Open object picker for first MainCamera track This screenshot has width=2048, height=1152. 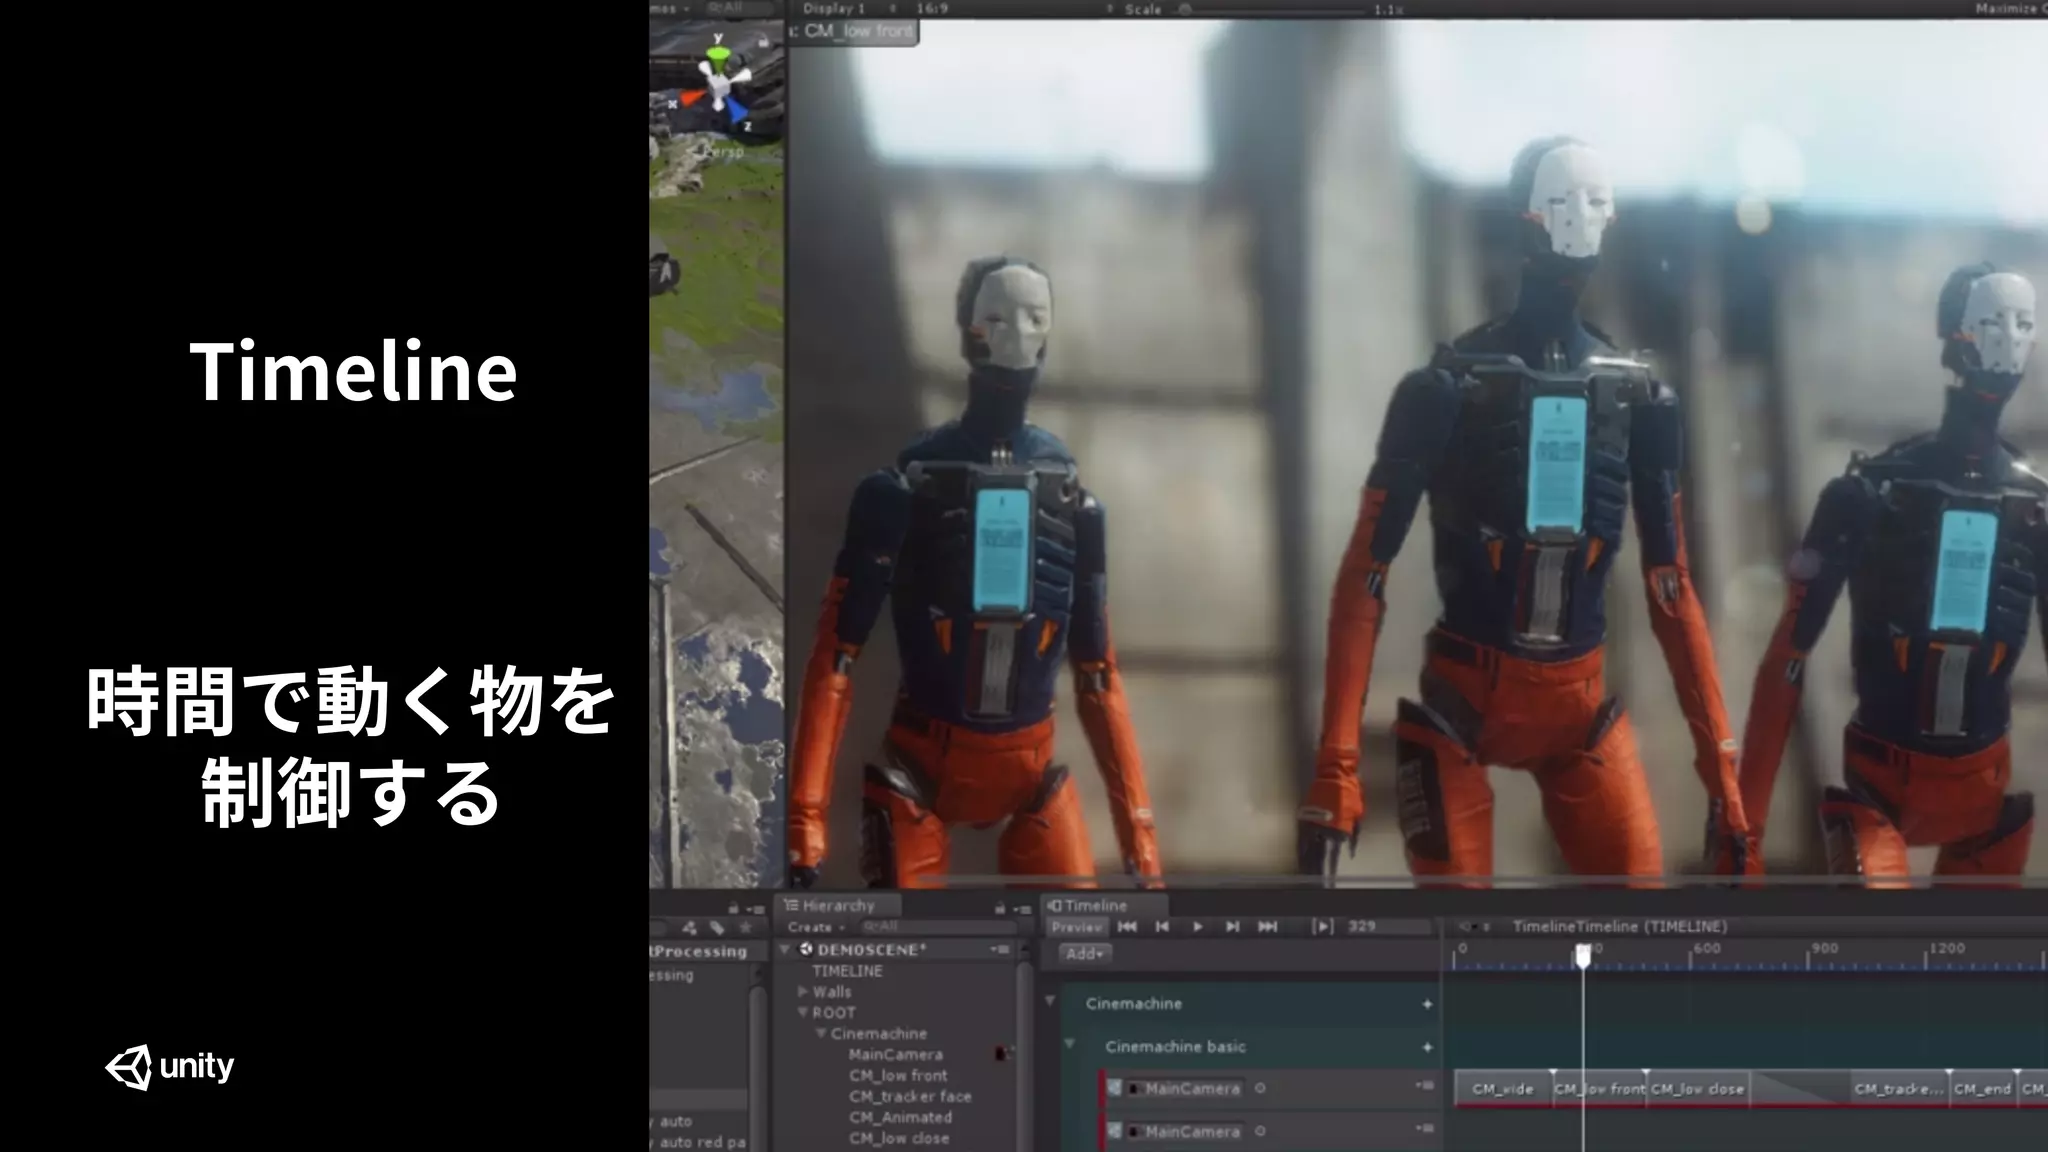(1260, 1088)
